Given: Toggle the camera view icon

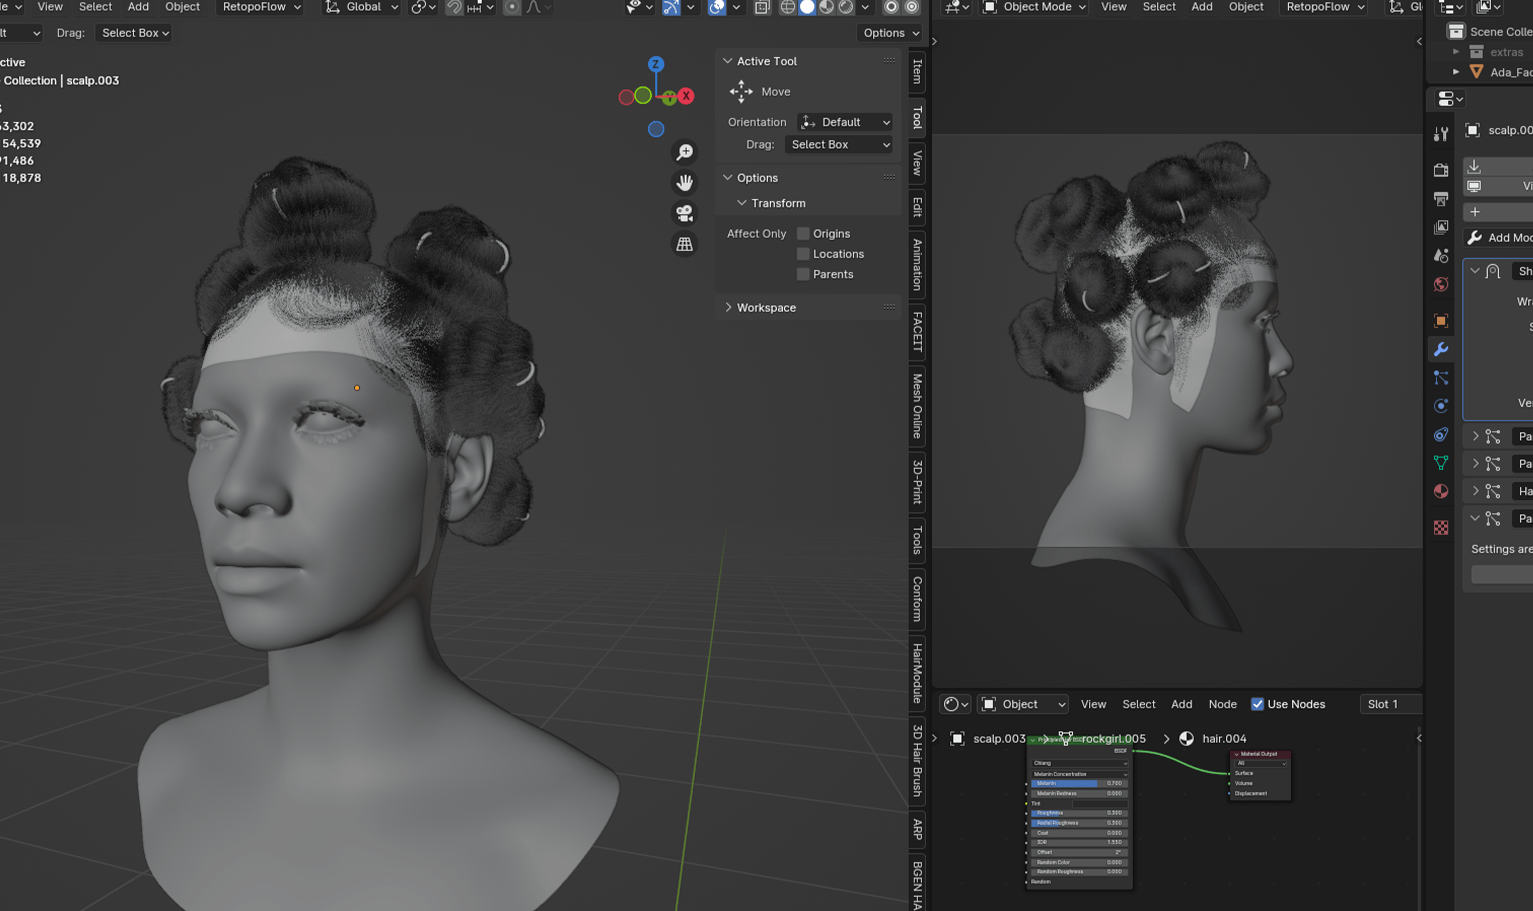Looking at the screenshot, I should 685,213.
